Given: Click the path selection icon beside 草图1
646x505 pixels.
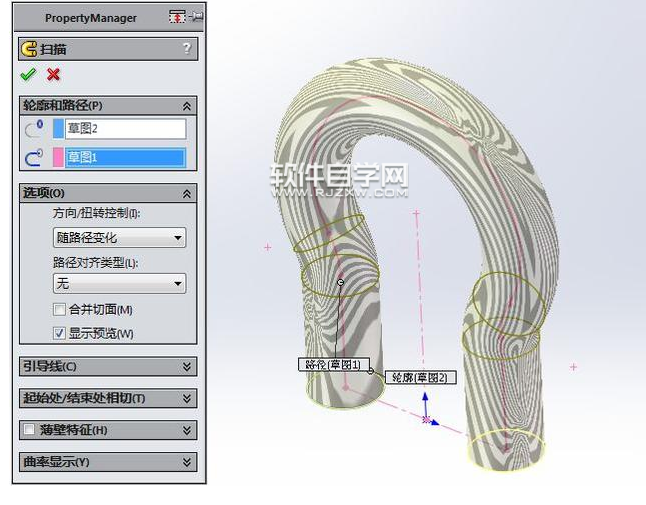Looking at the screenshot, I should 34,158.
